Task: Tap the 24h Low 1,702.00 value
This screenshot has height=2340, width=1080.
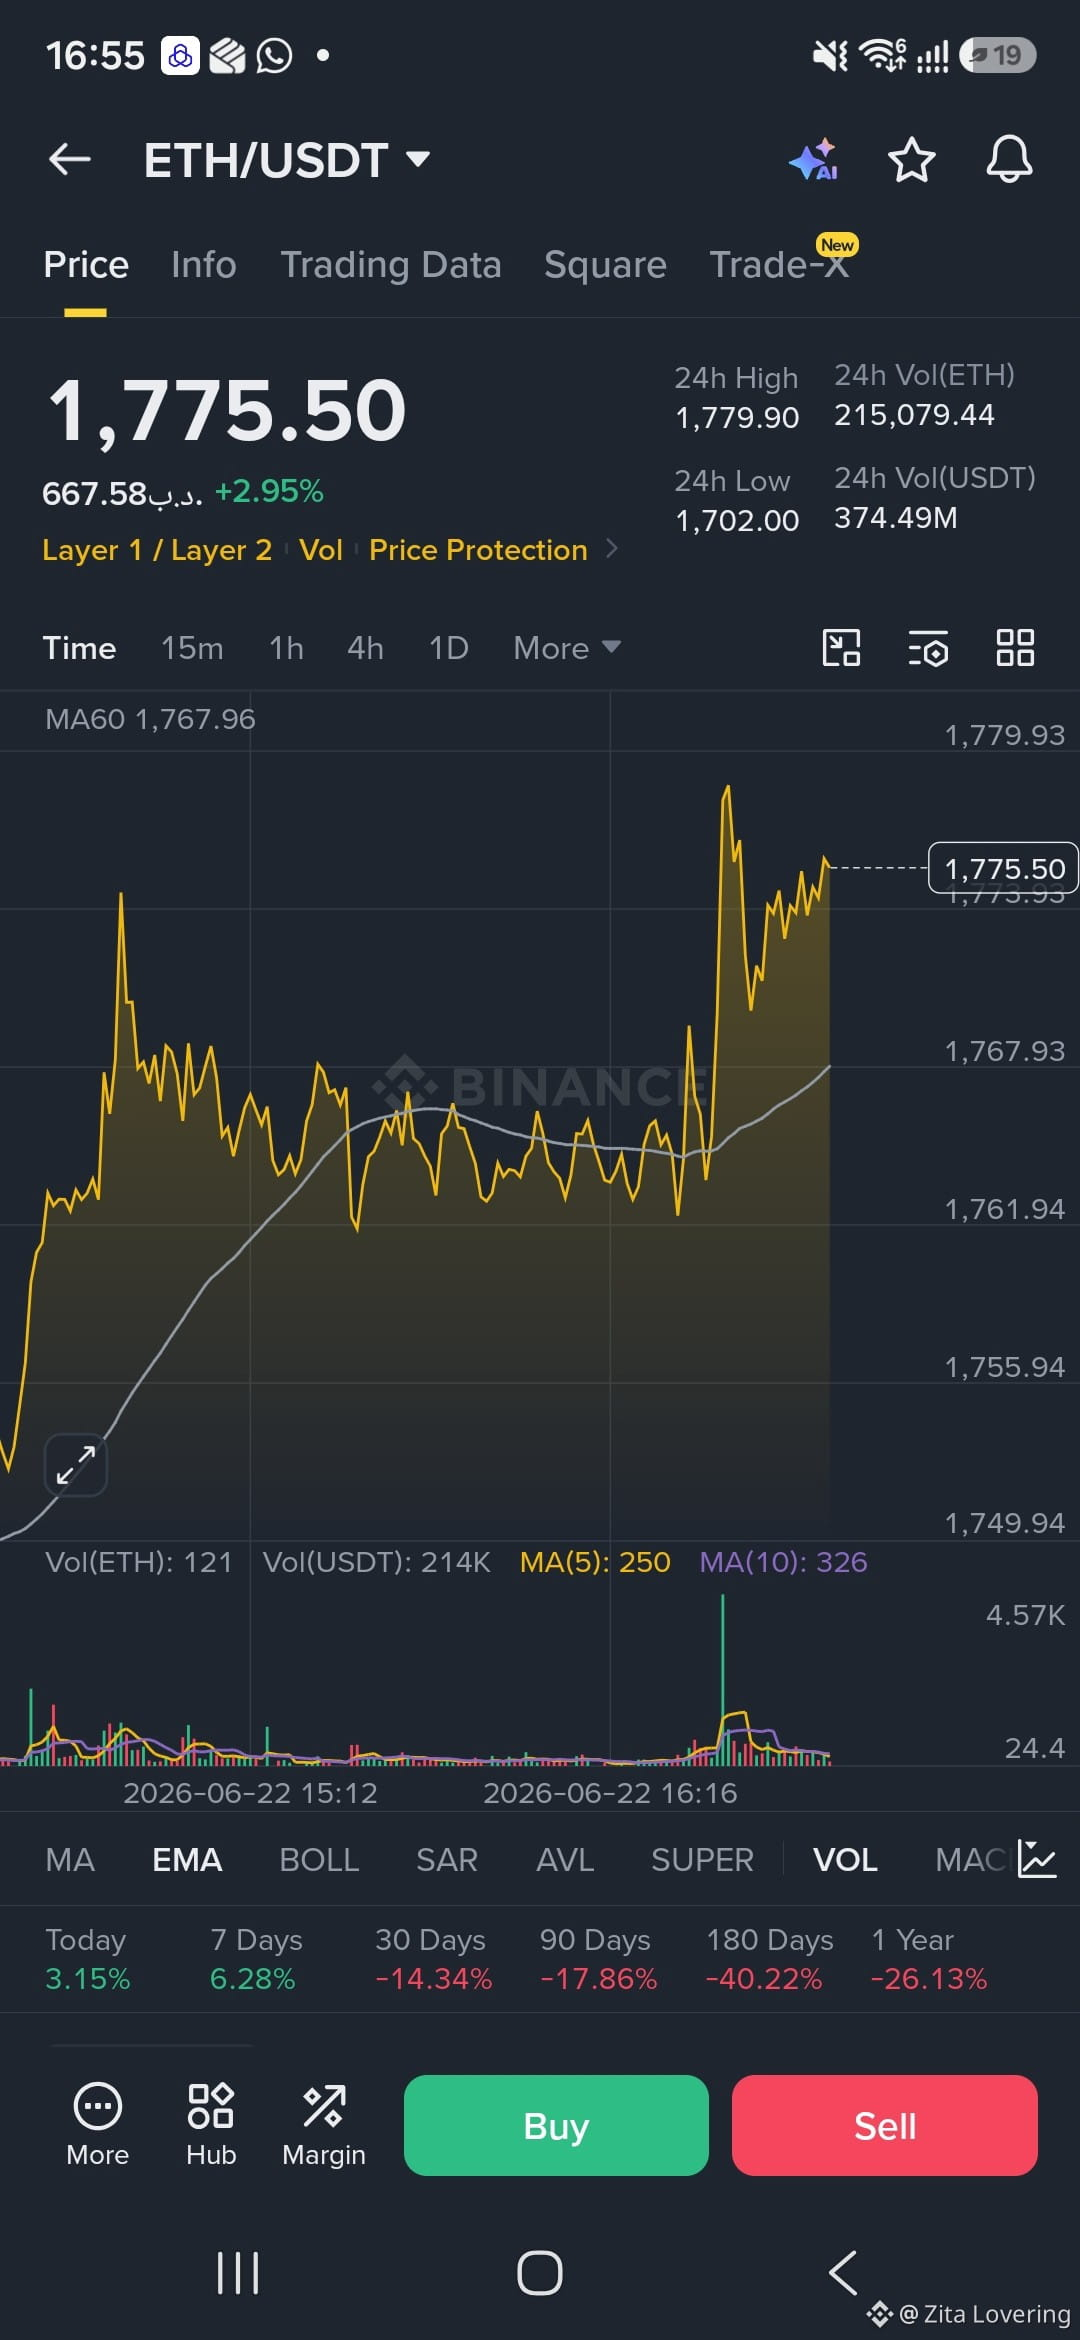Action: pyautogui.click(x=737, y=521)
